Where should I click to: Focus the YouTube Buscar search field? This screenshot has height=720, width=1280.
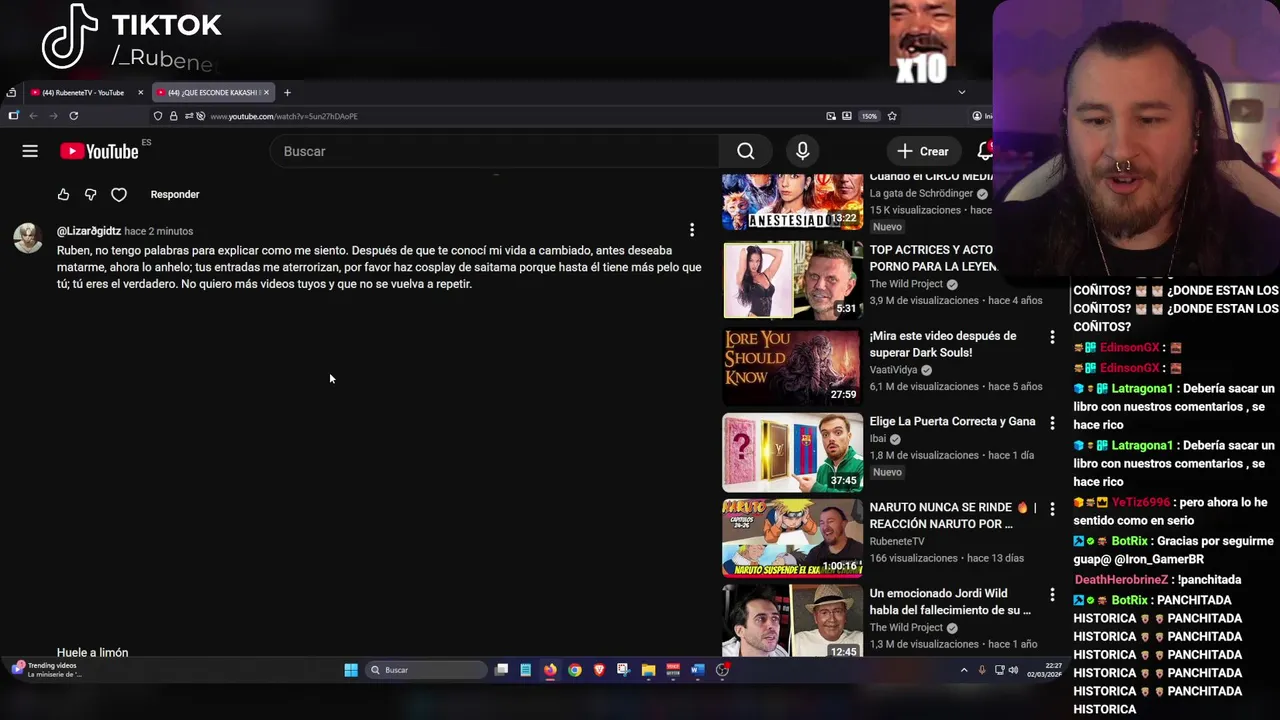tap(495, 151)
